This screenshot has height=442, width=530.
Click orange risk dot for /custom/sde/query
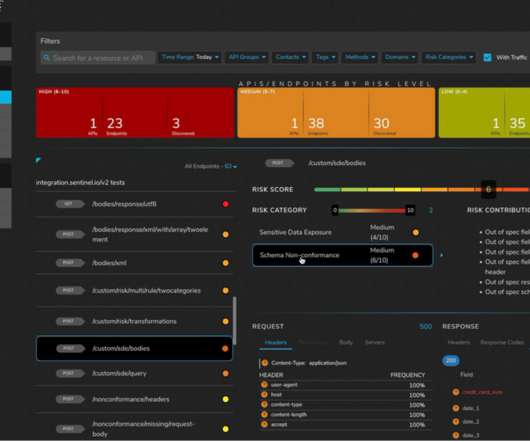(225, 373)
